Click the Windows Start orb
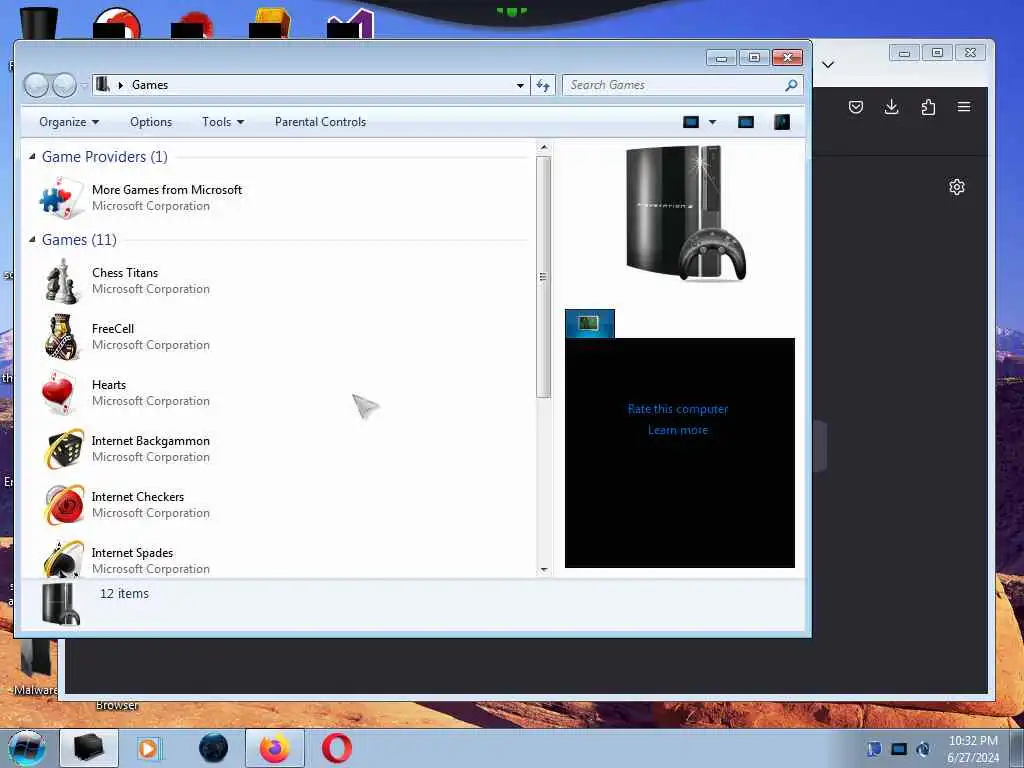The width and height of the screenshot is (1024, 768). (x=27, y=748)
